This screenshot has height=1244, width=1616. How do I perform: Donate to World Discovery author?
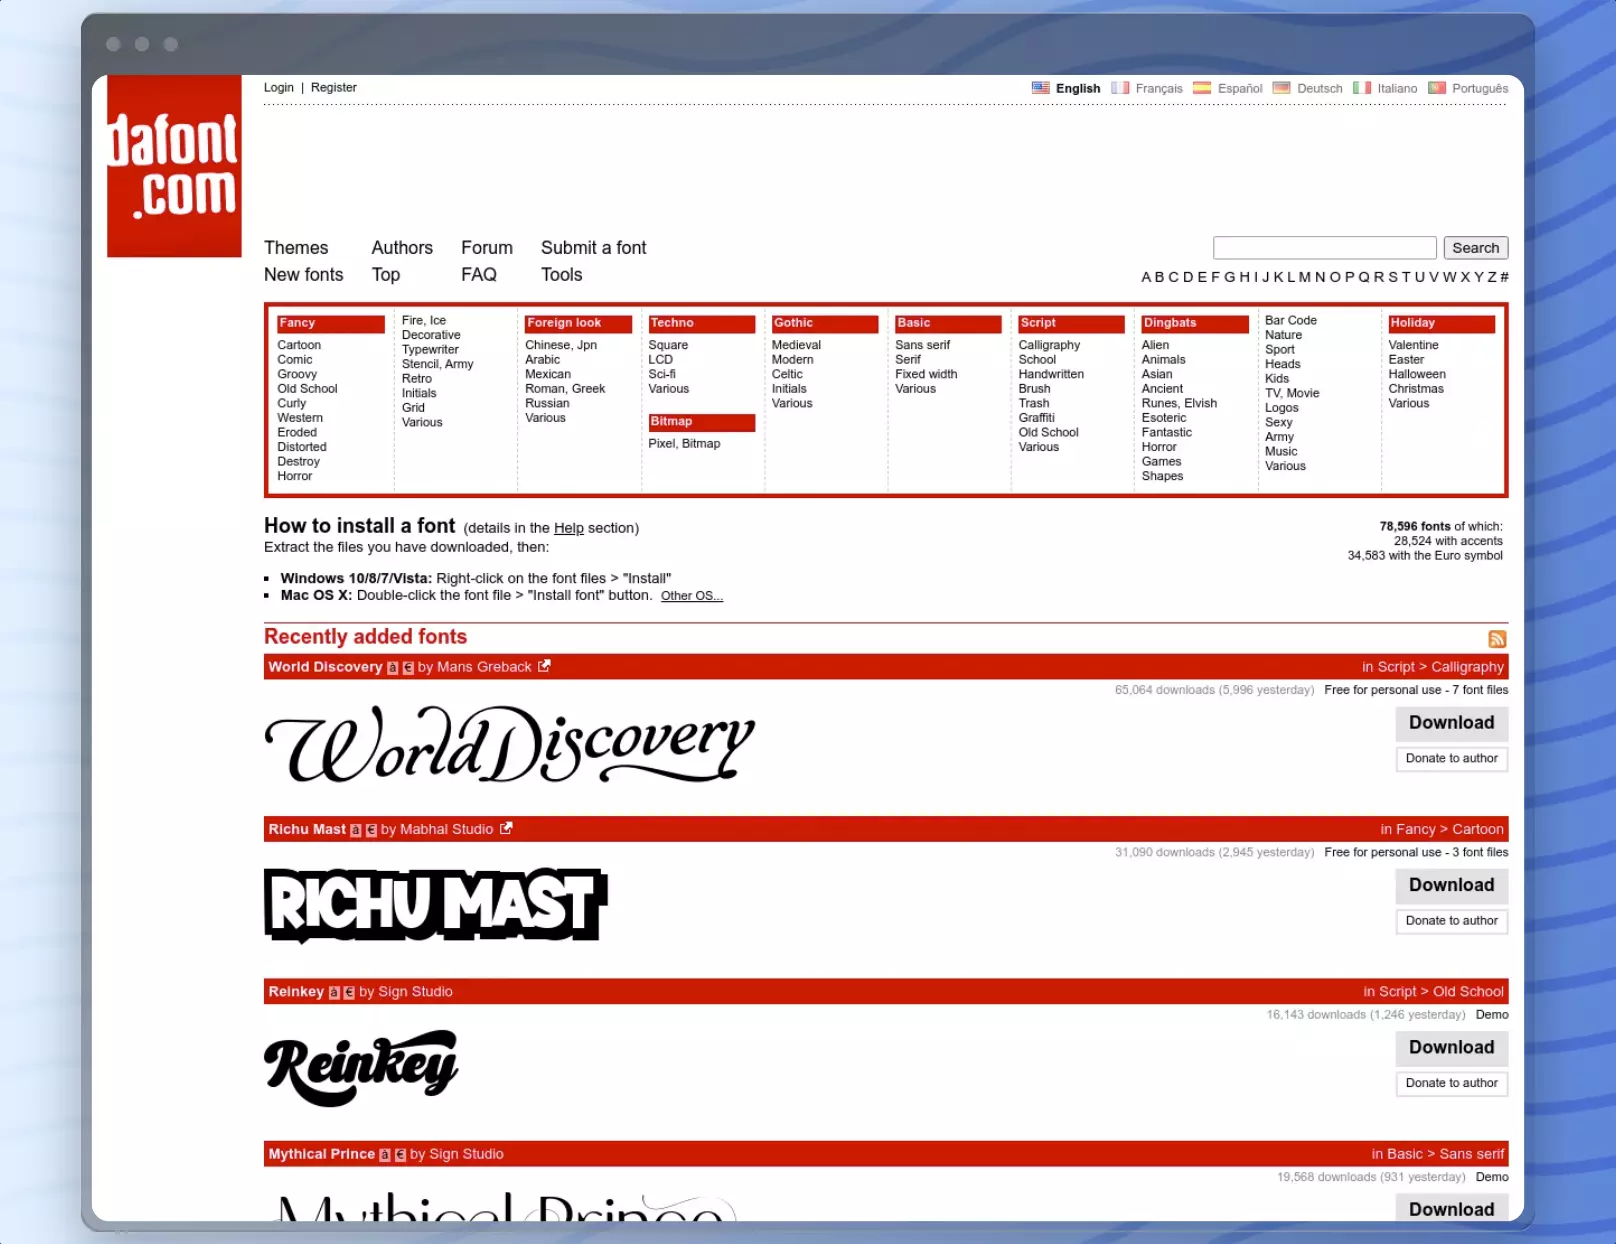click(x=1452, y=759)
